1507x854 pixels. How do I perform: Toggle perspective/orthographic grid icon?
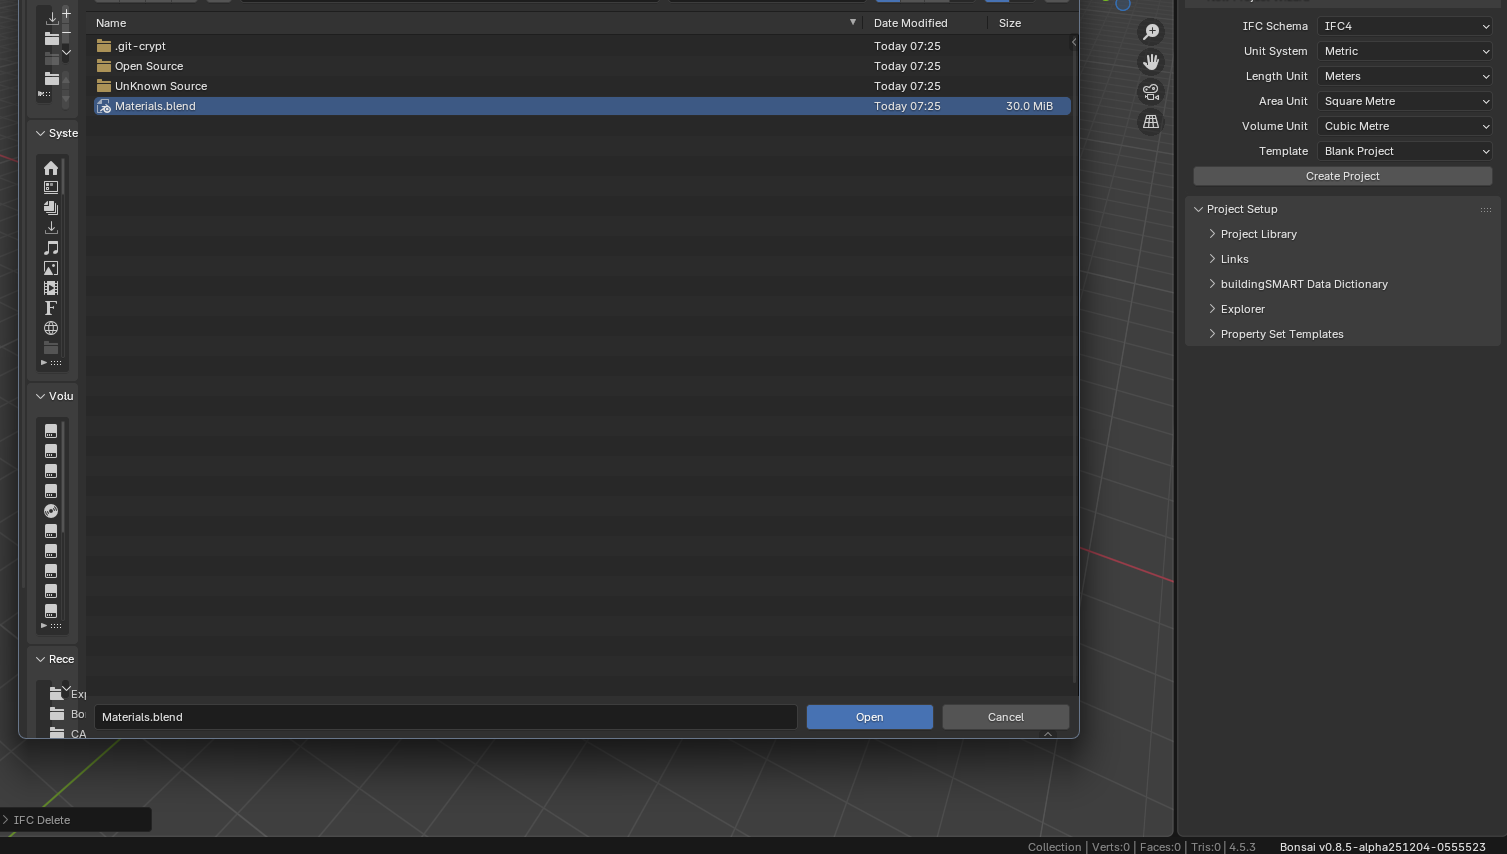[x=1151, y=122]
